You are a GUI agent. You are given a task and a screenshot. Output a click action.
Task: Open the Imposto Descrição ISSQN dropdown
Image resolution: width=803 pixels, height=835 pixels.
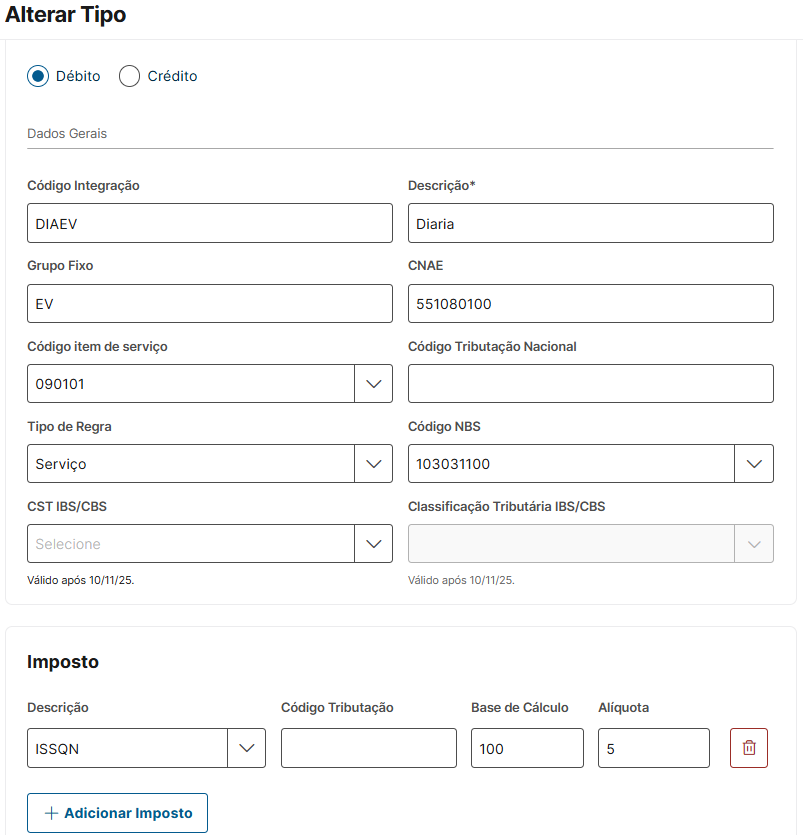[x=246, y=748]
